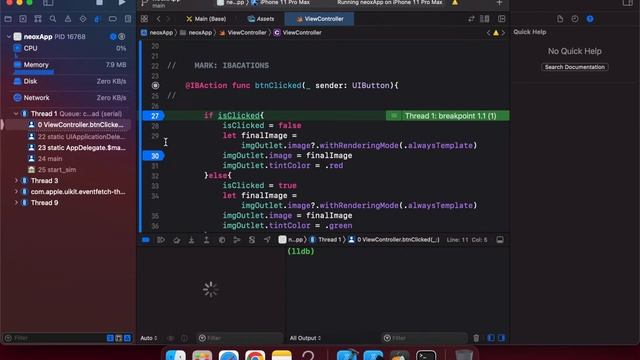Screen dimensions: 640x360
Task: Add an editor on the right
Action: (502, 19)
